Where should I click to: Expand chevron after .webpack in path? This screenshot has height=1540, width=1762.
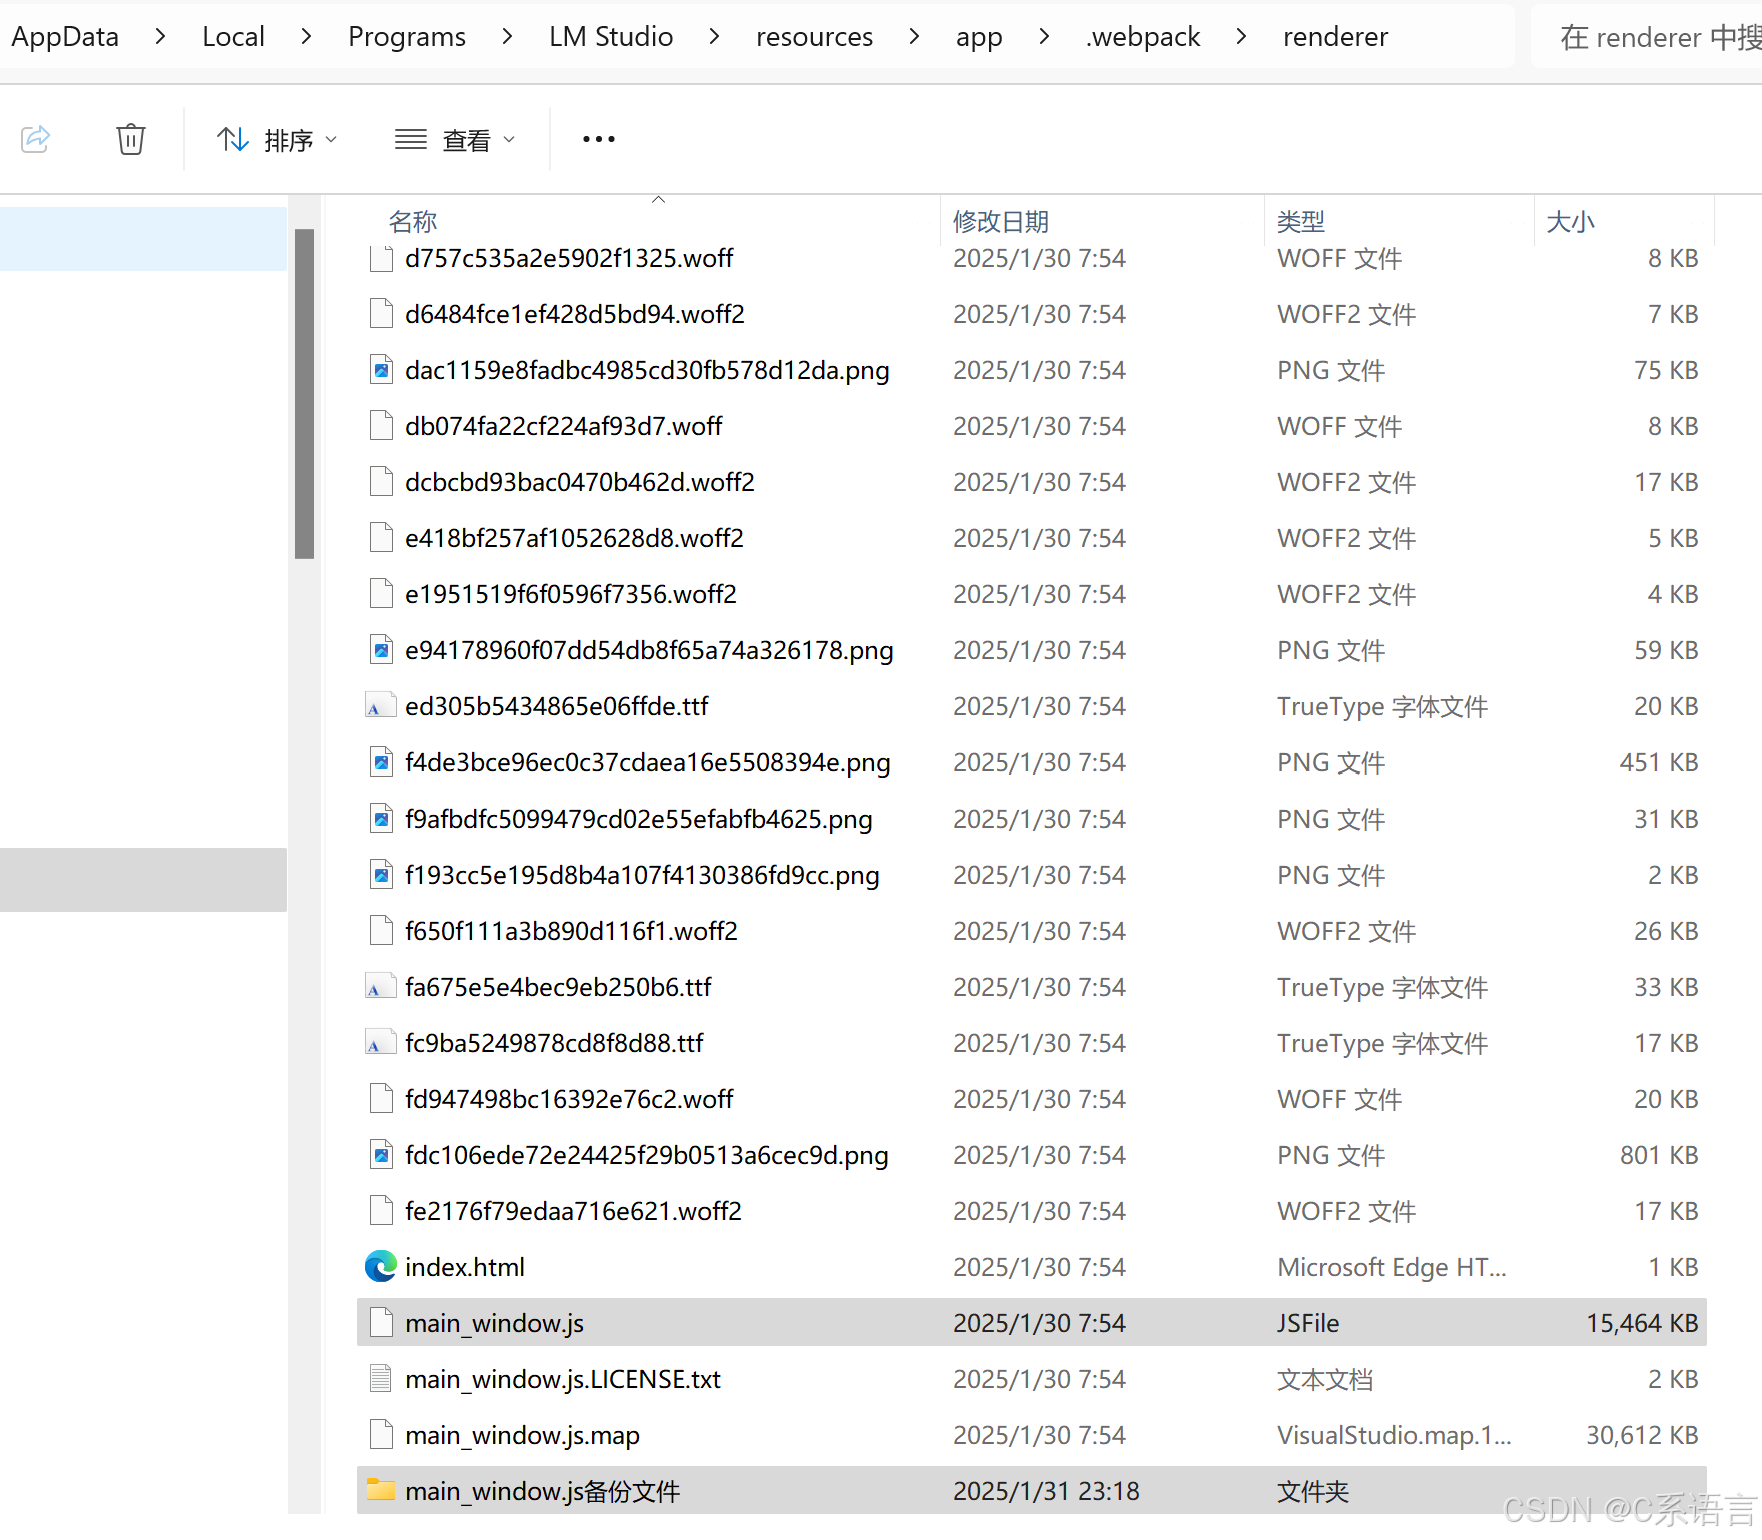click(1241, 37)
